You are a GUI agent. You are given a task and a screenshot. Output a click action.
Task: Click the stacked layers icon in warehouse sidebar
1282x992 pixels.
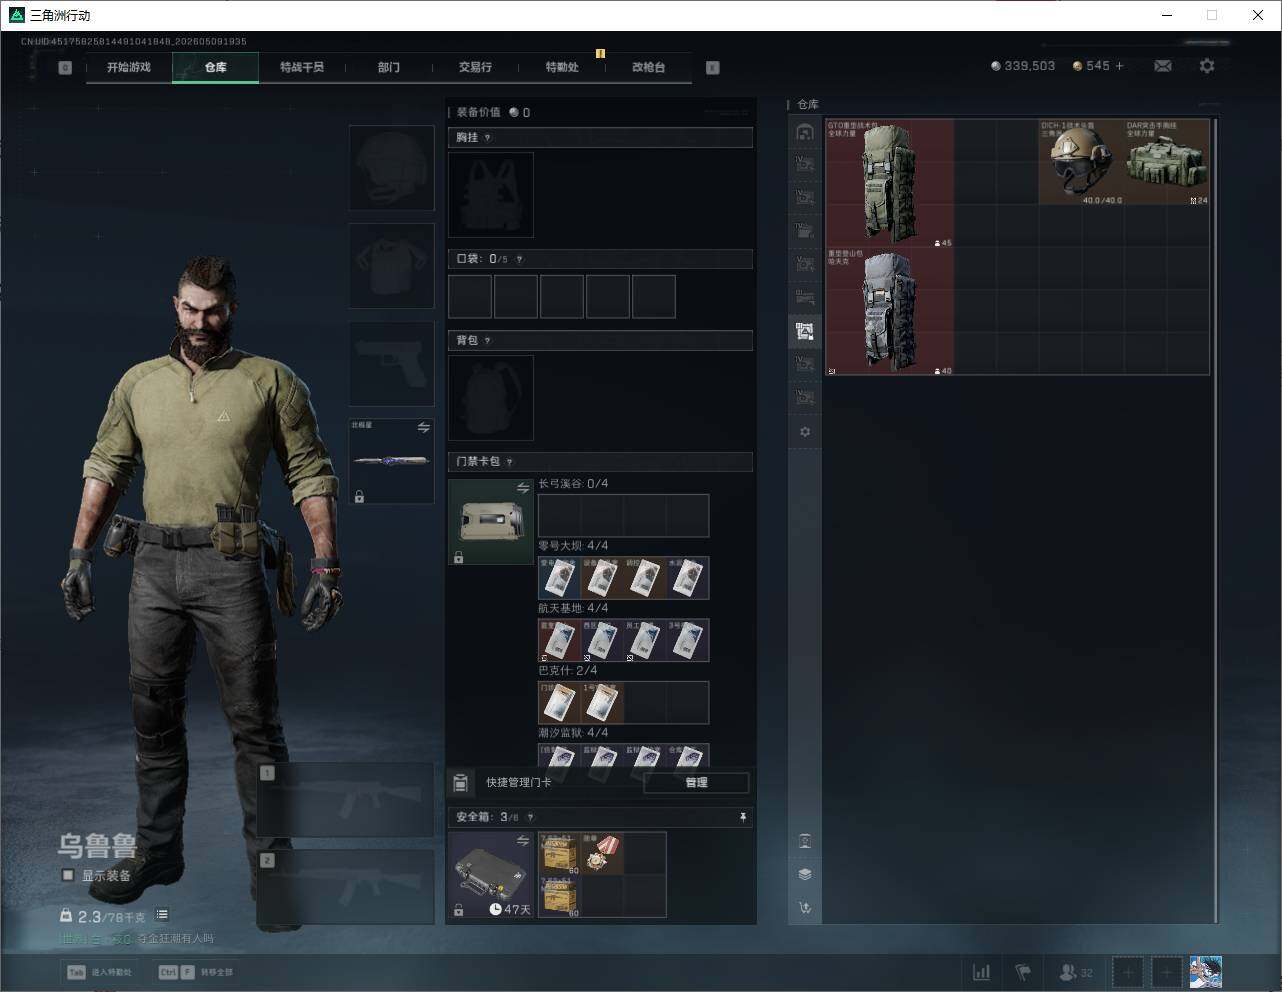805,874
